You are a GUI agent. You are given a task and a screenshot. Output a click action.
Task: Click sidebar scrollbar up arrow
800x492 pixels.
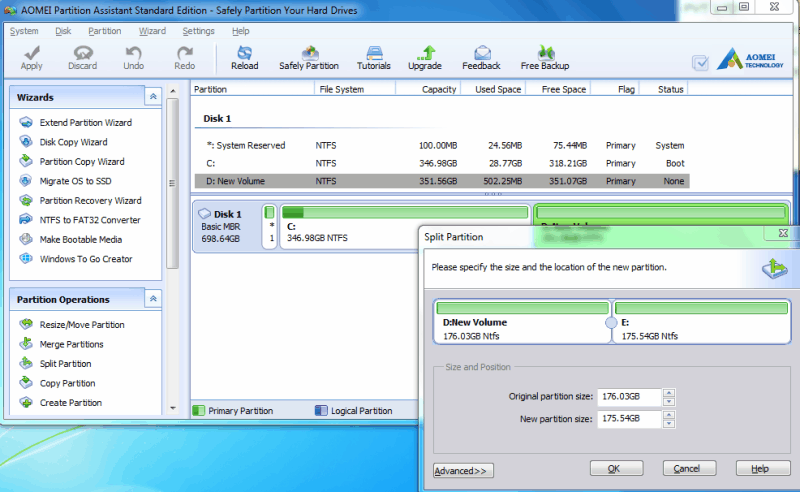pyautogui.click(x=172, y=91)
